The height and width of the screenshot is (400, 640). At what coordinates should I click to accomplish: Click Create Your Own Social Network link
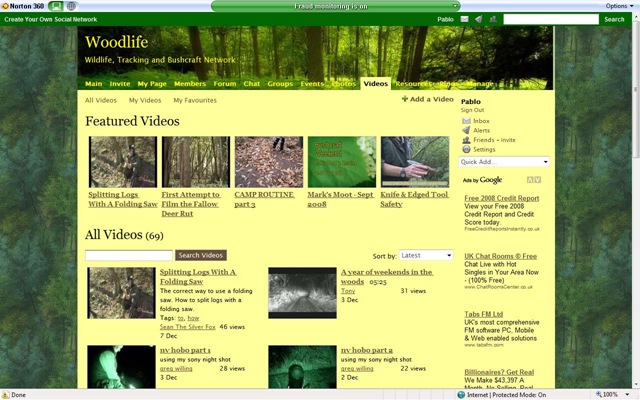[51, 19]
